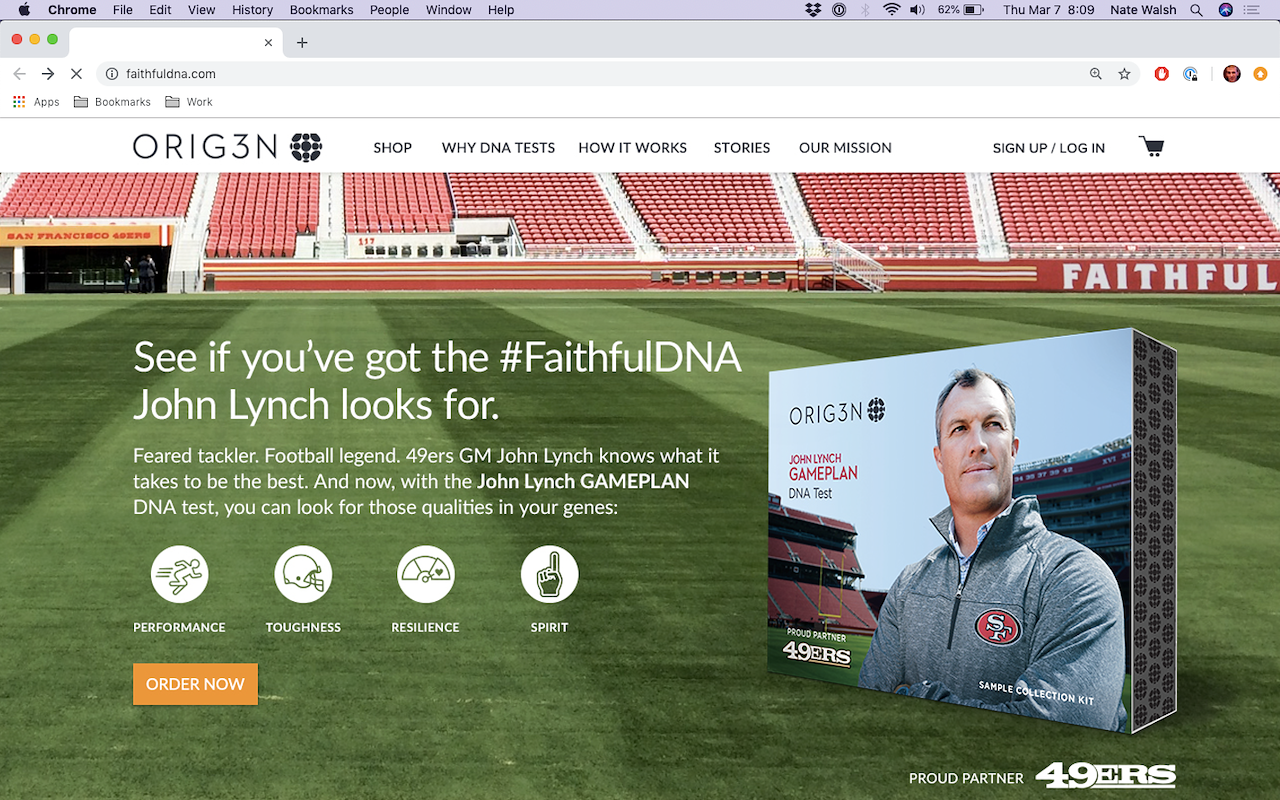Image resolution: width=1280 pixels, height=800 pixels.
Task: Open the Chrome menu
Action: [72, 10]
